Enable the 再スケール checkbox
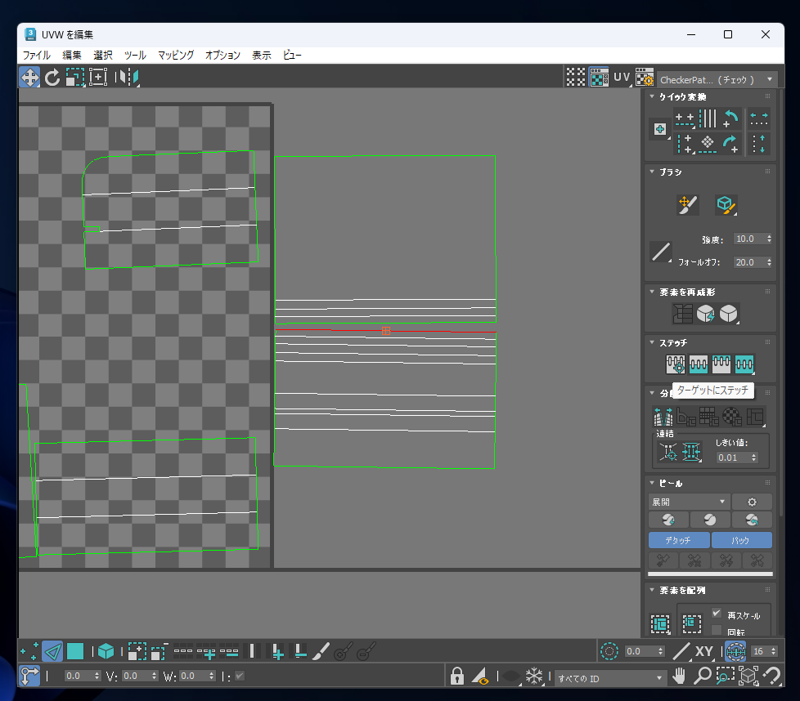The height and width of the screenshot is (701, 800). pos(717,614)
